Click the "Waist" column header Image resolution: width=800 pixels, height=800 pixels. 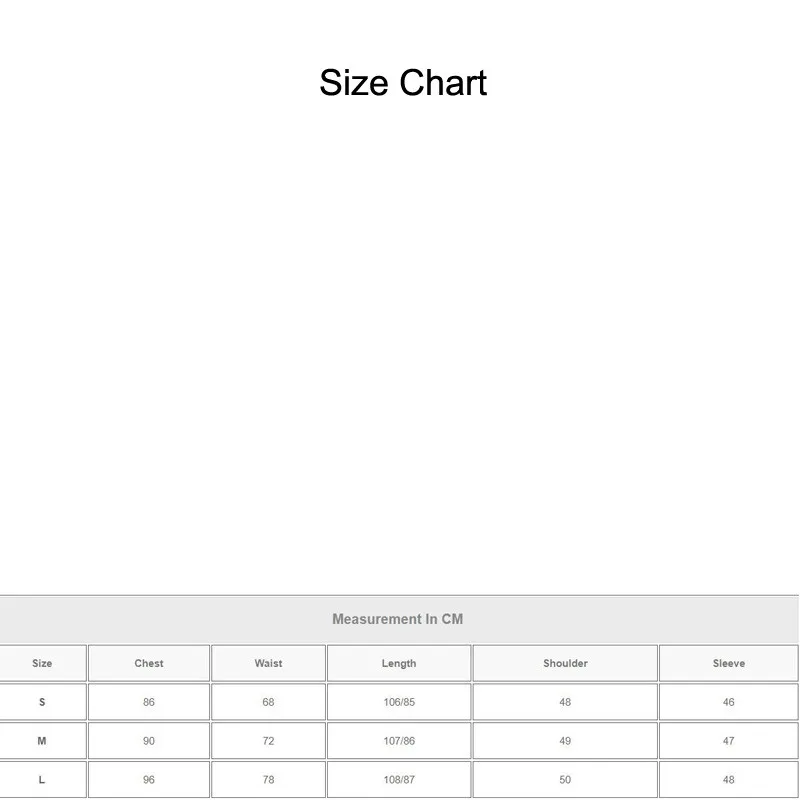(x=268, y=663)
